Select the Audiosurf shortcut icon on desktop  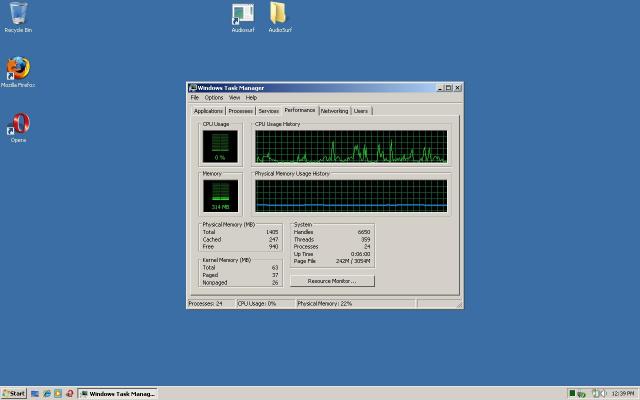(243, 18)
